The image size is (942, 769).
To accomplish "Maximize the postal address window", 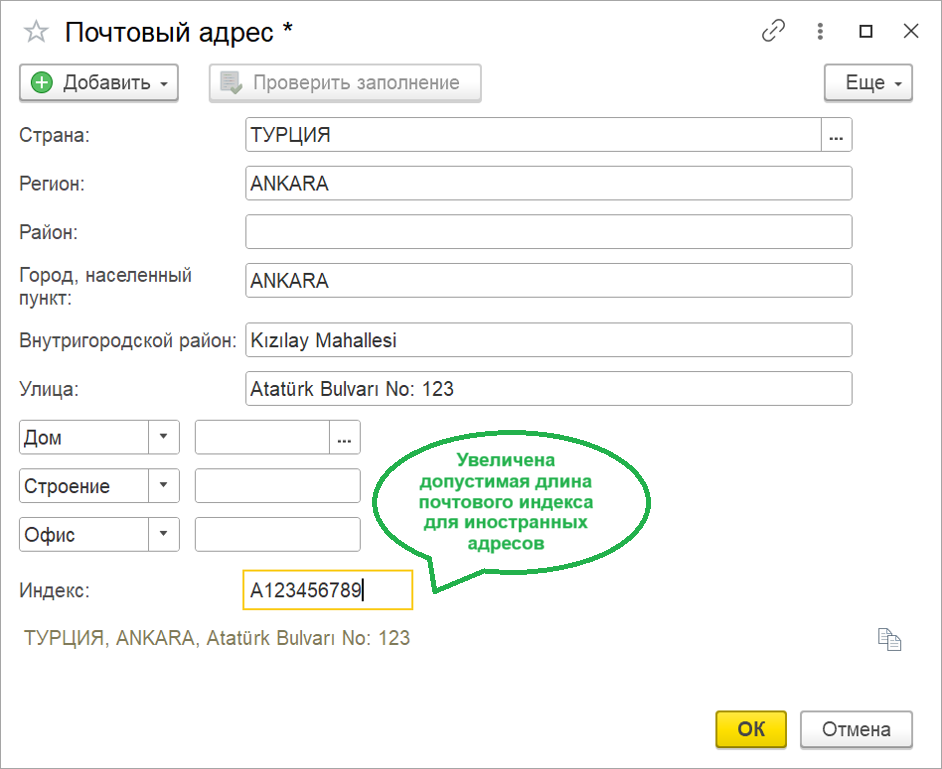I will [866, 32].
